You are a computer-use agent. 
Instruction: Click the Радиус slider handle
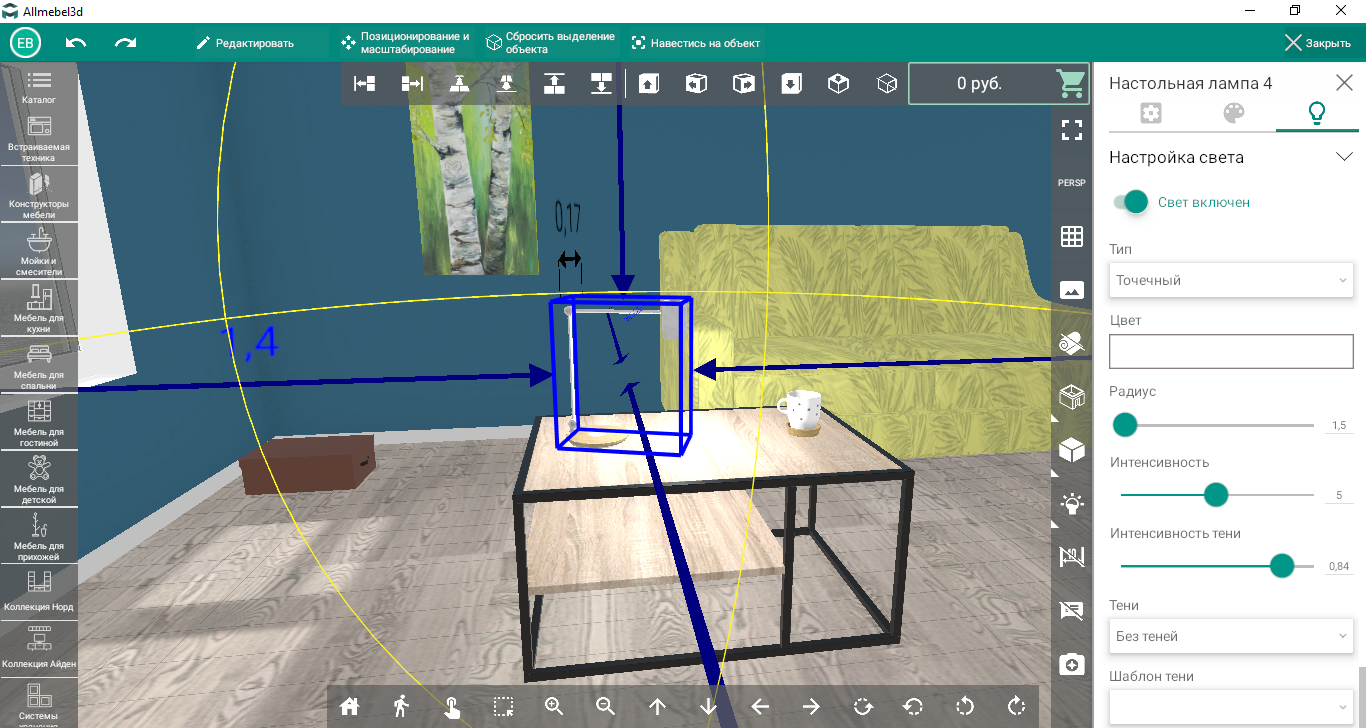pos(1125,425)
